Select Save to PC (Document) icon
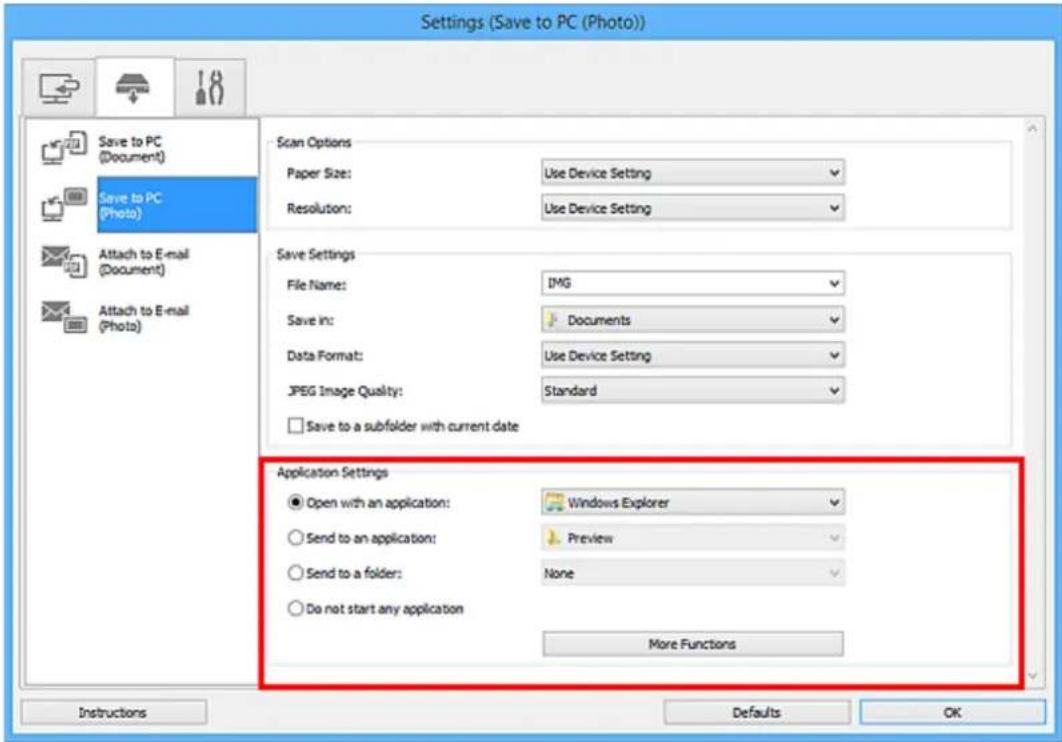The image size is (1062, 742). tap(64, 148)
